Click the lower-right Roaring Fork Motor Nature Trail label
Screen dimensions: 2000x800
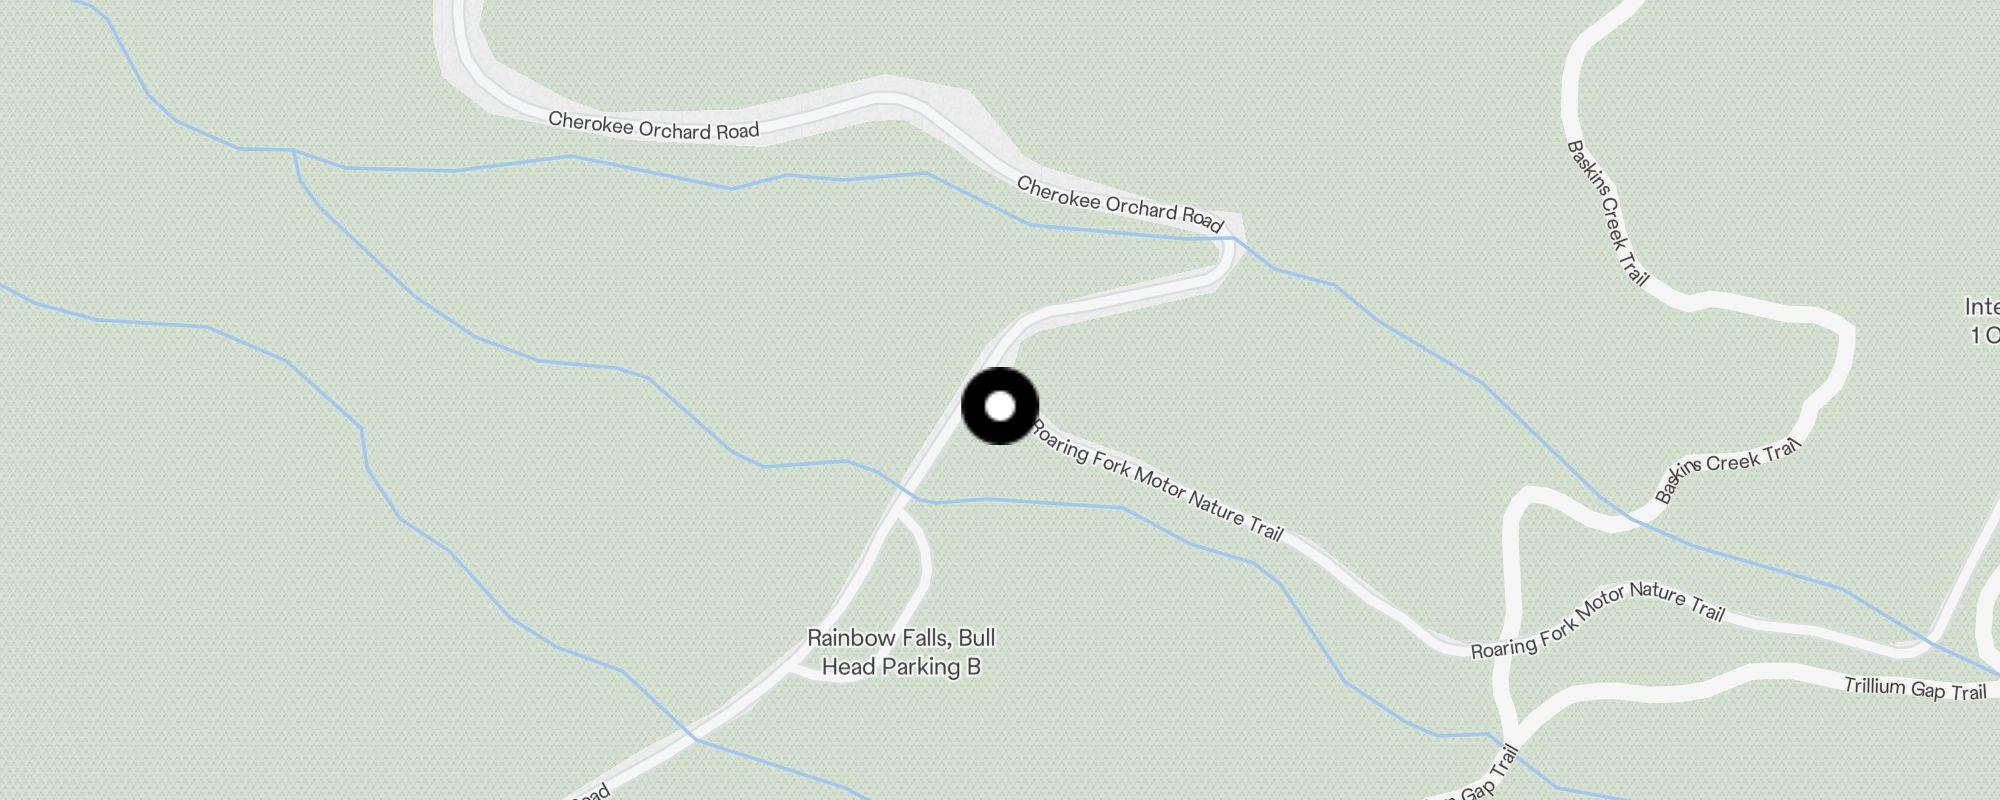point(1598,618)
